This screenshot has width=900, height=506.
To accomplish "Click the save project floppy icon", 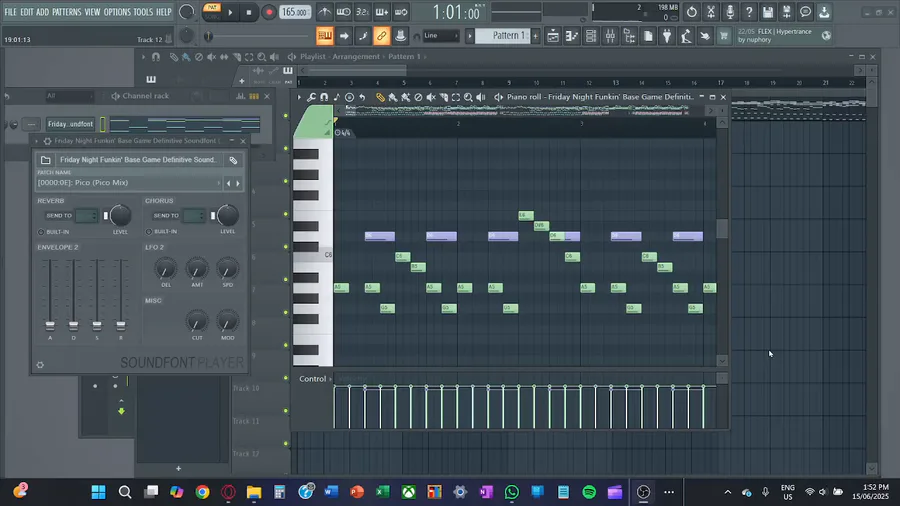I will pos(767,12).
